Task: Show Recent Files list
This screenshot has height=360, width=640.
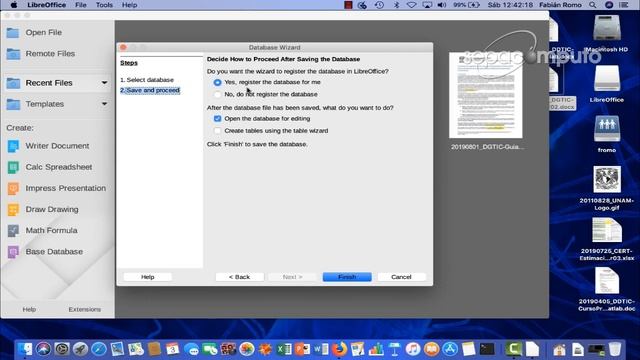Action: coord(49,83)
